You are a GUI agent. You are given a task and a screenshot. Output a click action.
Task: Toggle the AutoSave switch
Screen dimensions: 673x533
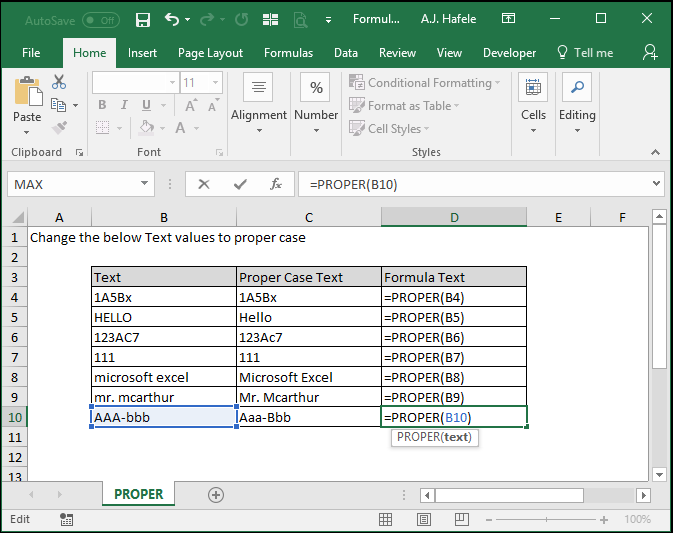pyautogui.click(x=101, y=20)
